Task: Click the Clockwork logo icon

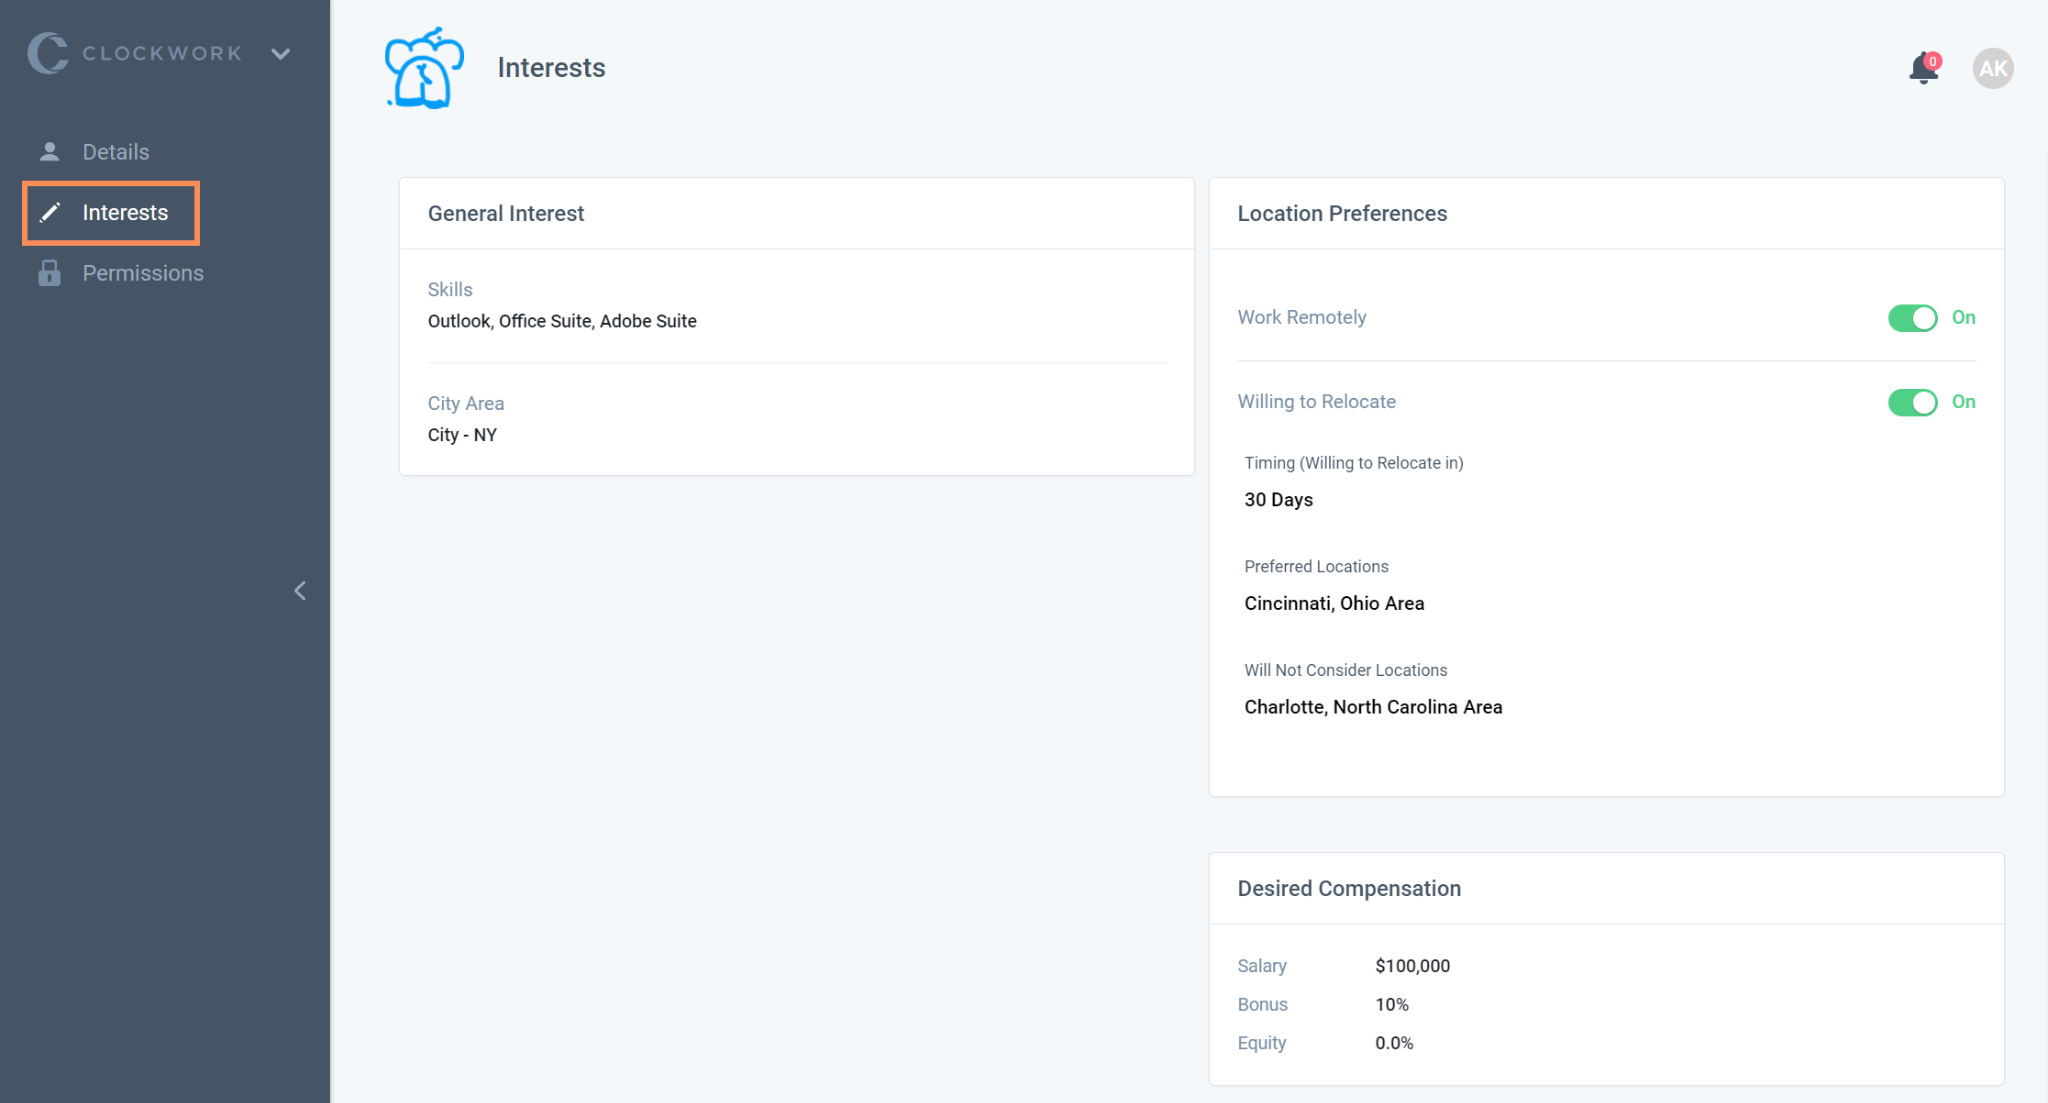Action: point(47,53)
